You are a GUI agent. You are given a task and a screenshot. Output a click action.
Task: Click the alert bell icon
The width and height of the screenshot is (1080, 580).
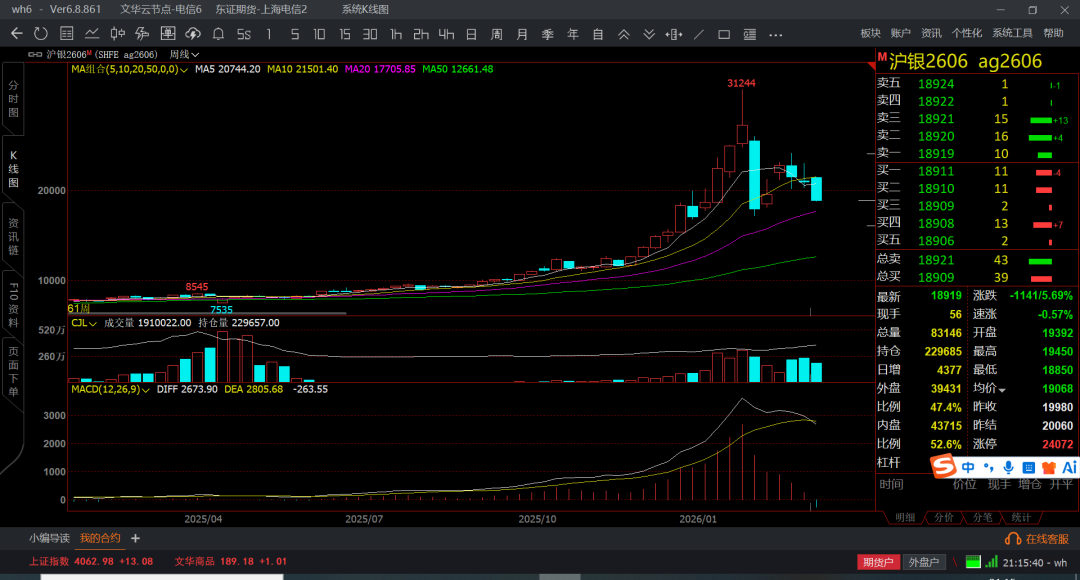point(218,34)
